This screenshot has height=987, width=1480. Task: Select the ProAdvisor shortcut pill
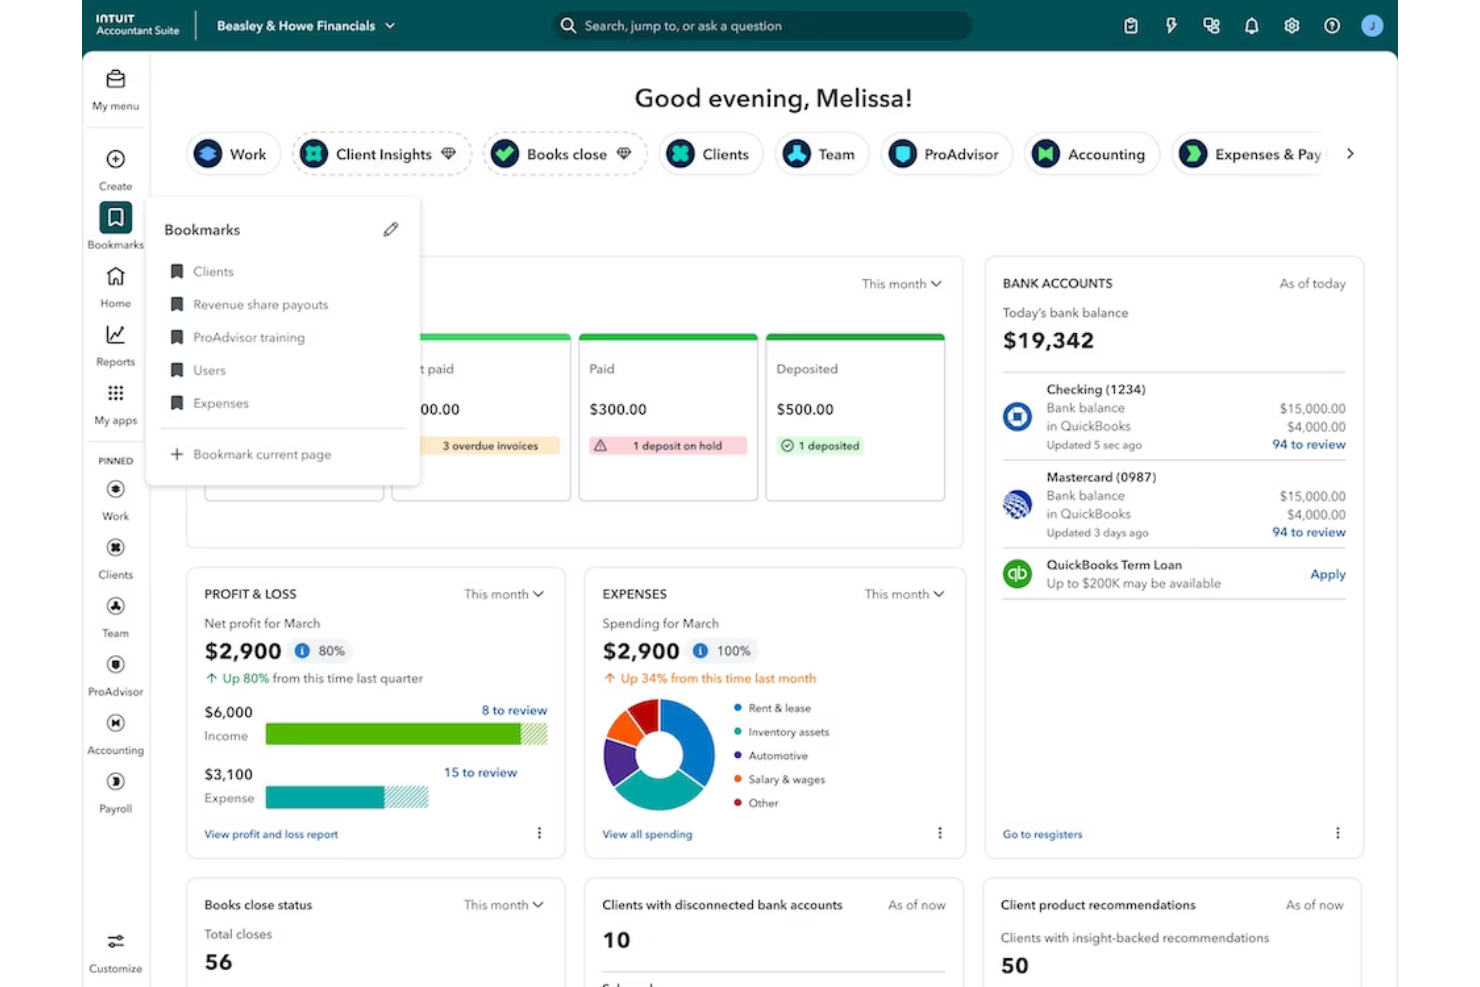click(946, 154)
